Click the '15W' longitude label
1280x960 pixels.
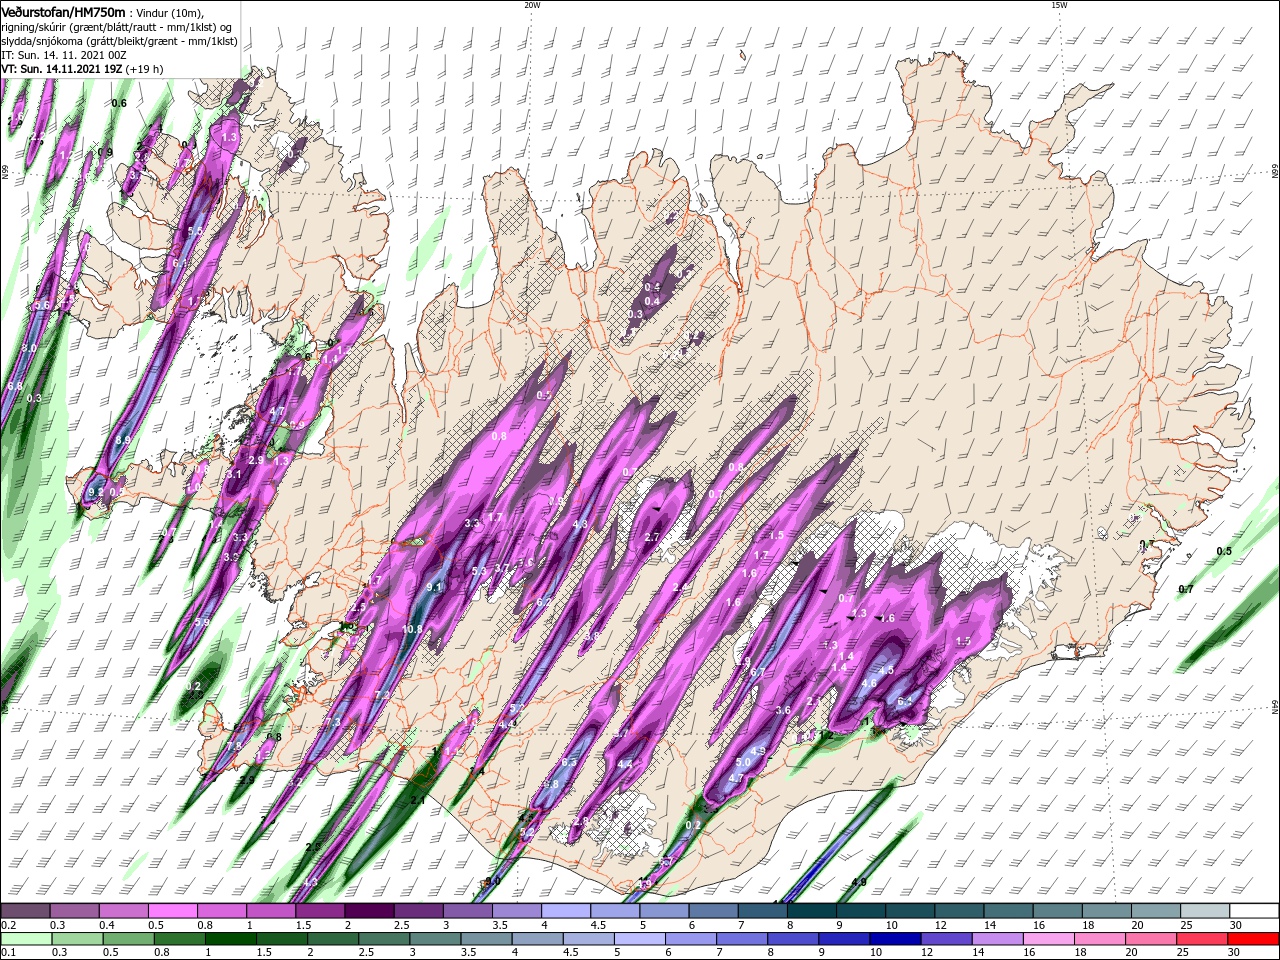click(x=1059, y=5)
